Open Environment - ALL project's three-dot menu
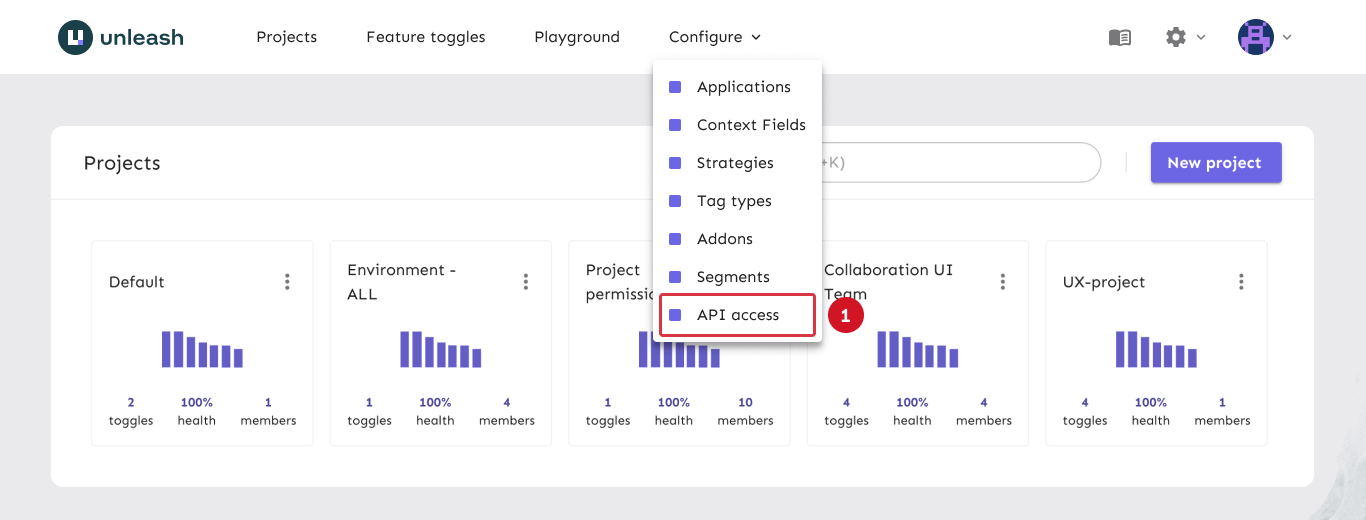 coord(526,282)
